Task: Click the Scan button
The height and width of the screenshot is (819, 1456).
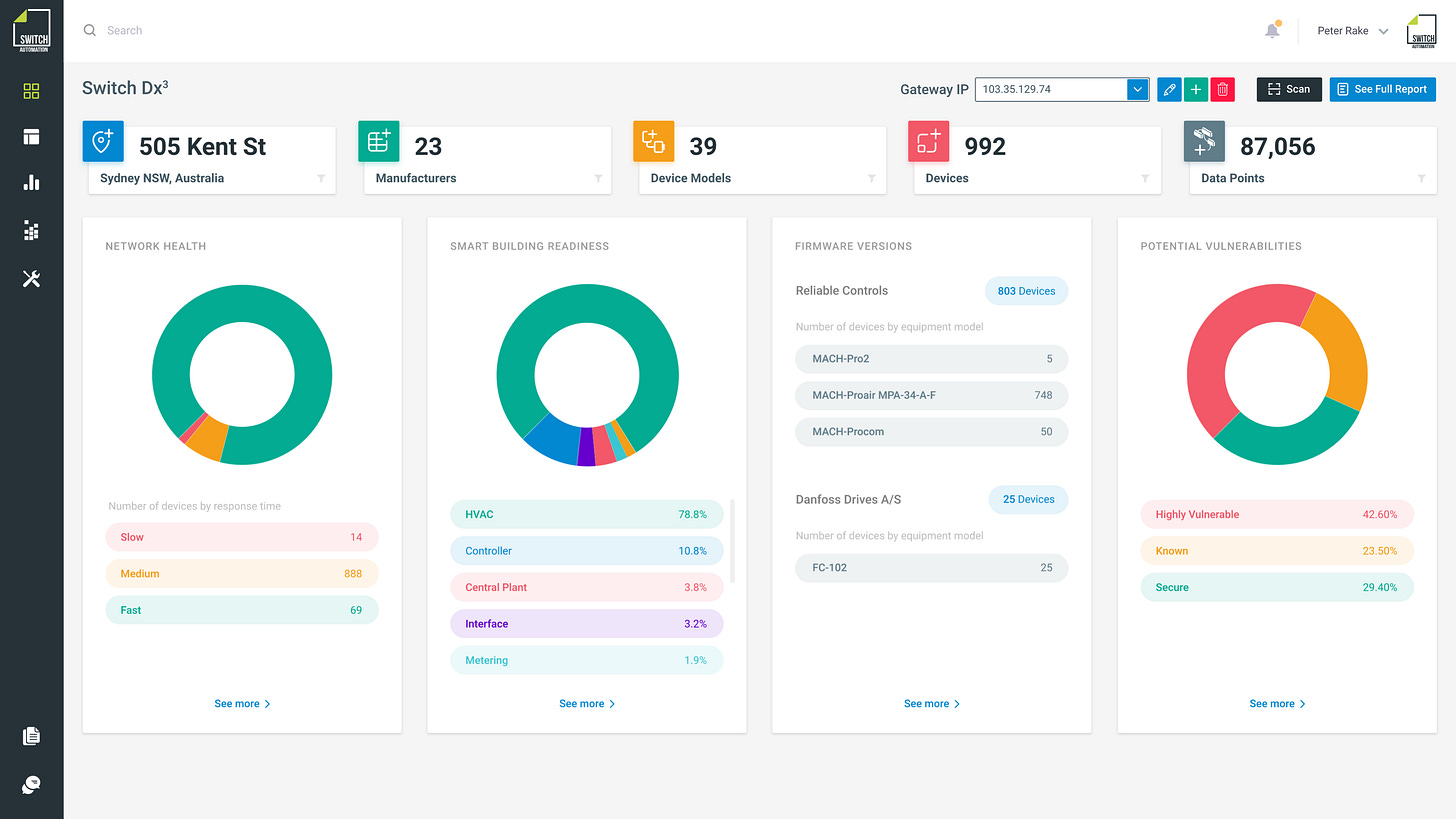Action: coord(1289,89)
